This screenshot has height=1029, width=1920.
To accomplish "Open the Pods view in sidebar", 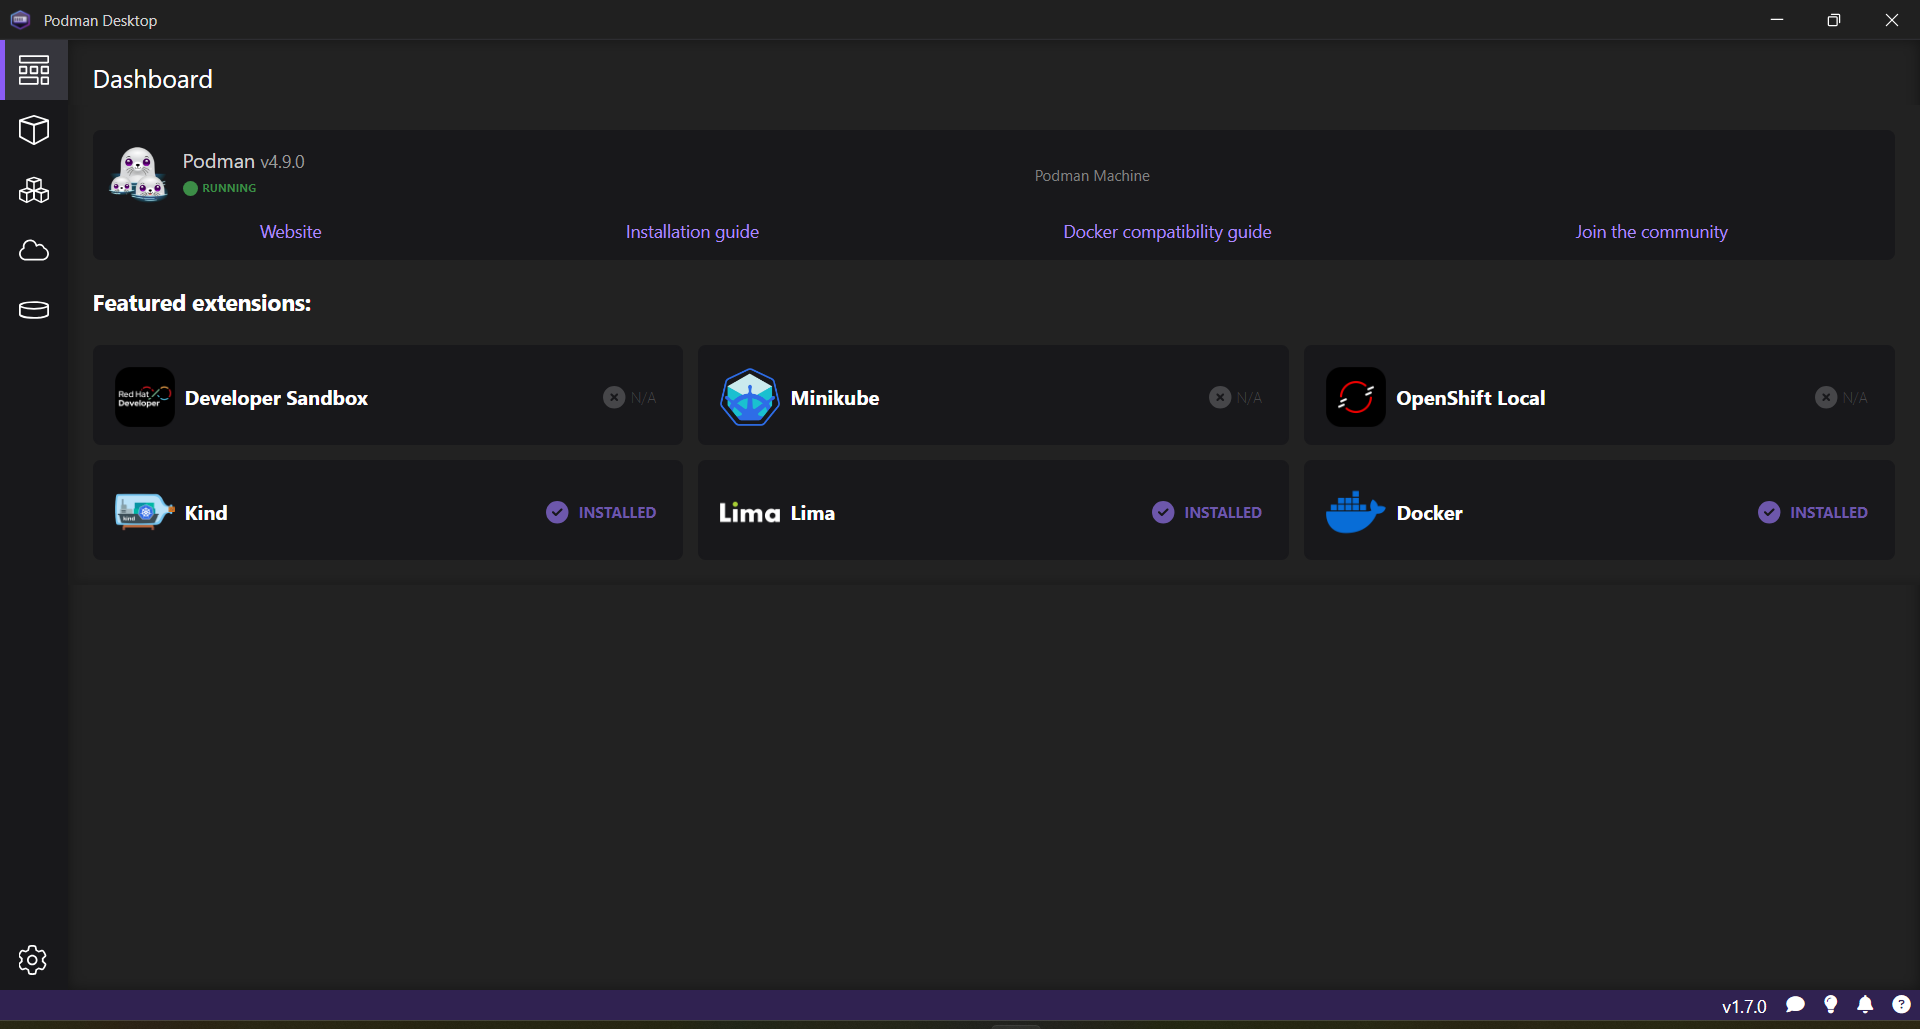I will point(34,190).
